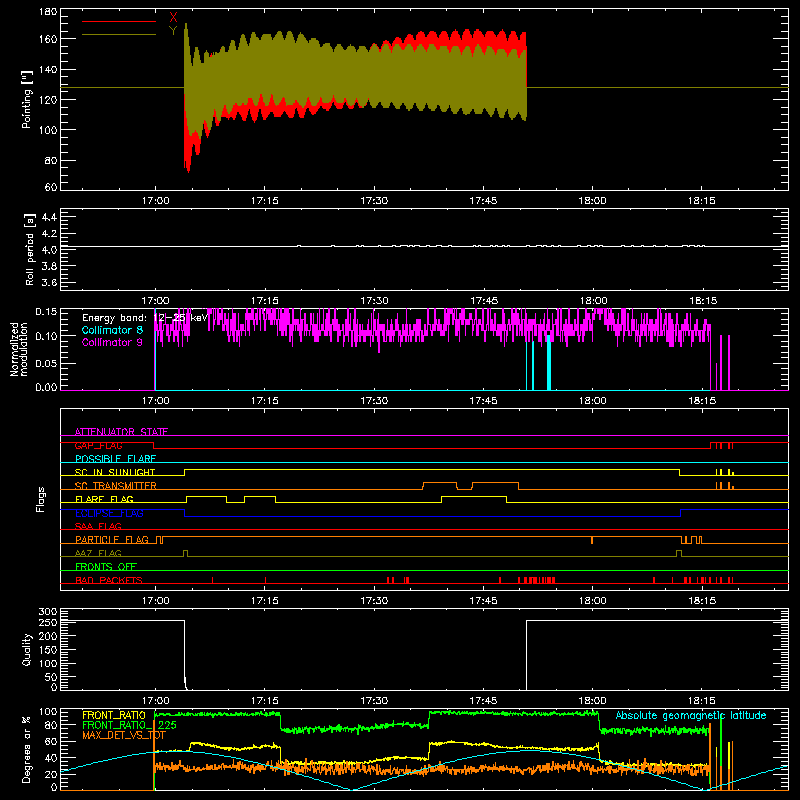Click the red legend line beside X
The width and height of the screenshot is (800, 800).
(x=119, y=21)
